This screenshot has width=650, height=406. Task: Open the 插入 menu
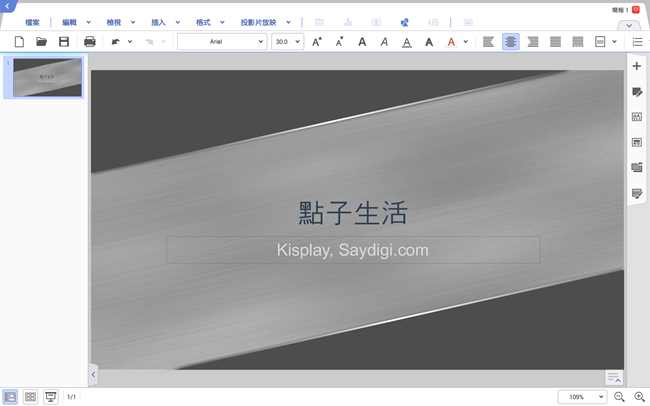pyautogui.click(x=158, y=22)
